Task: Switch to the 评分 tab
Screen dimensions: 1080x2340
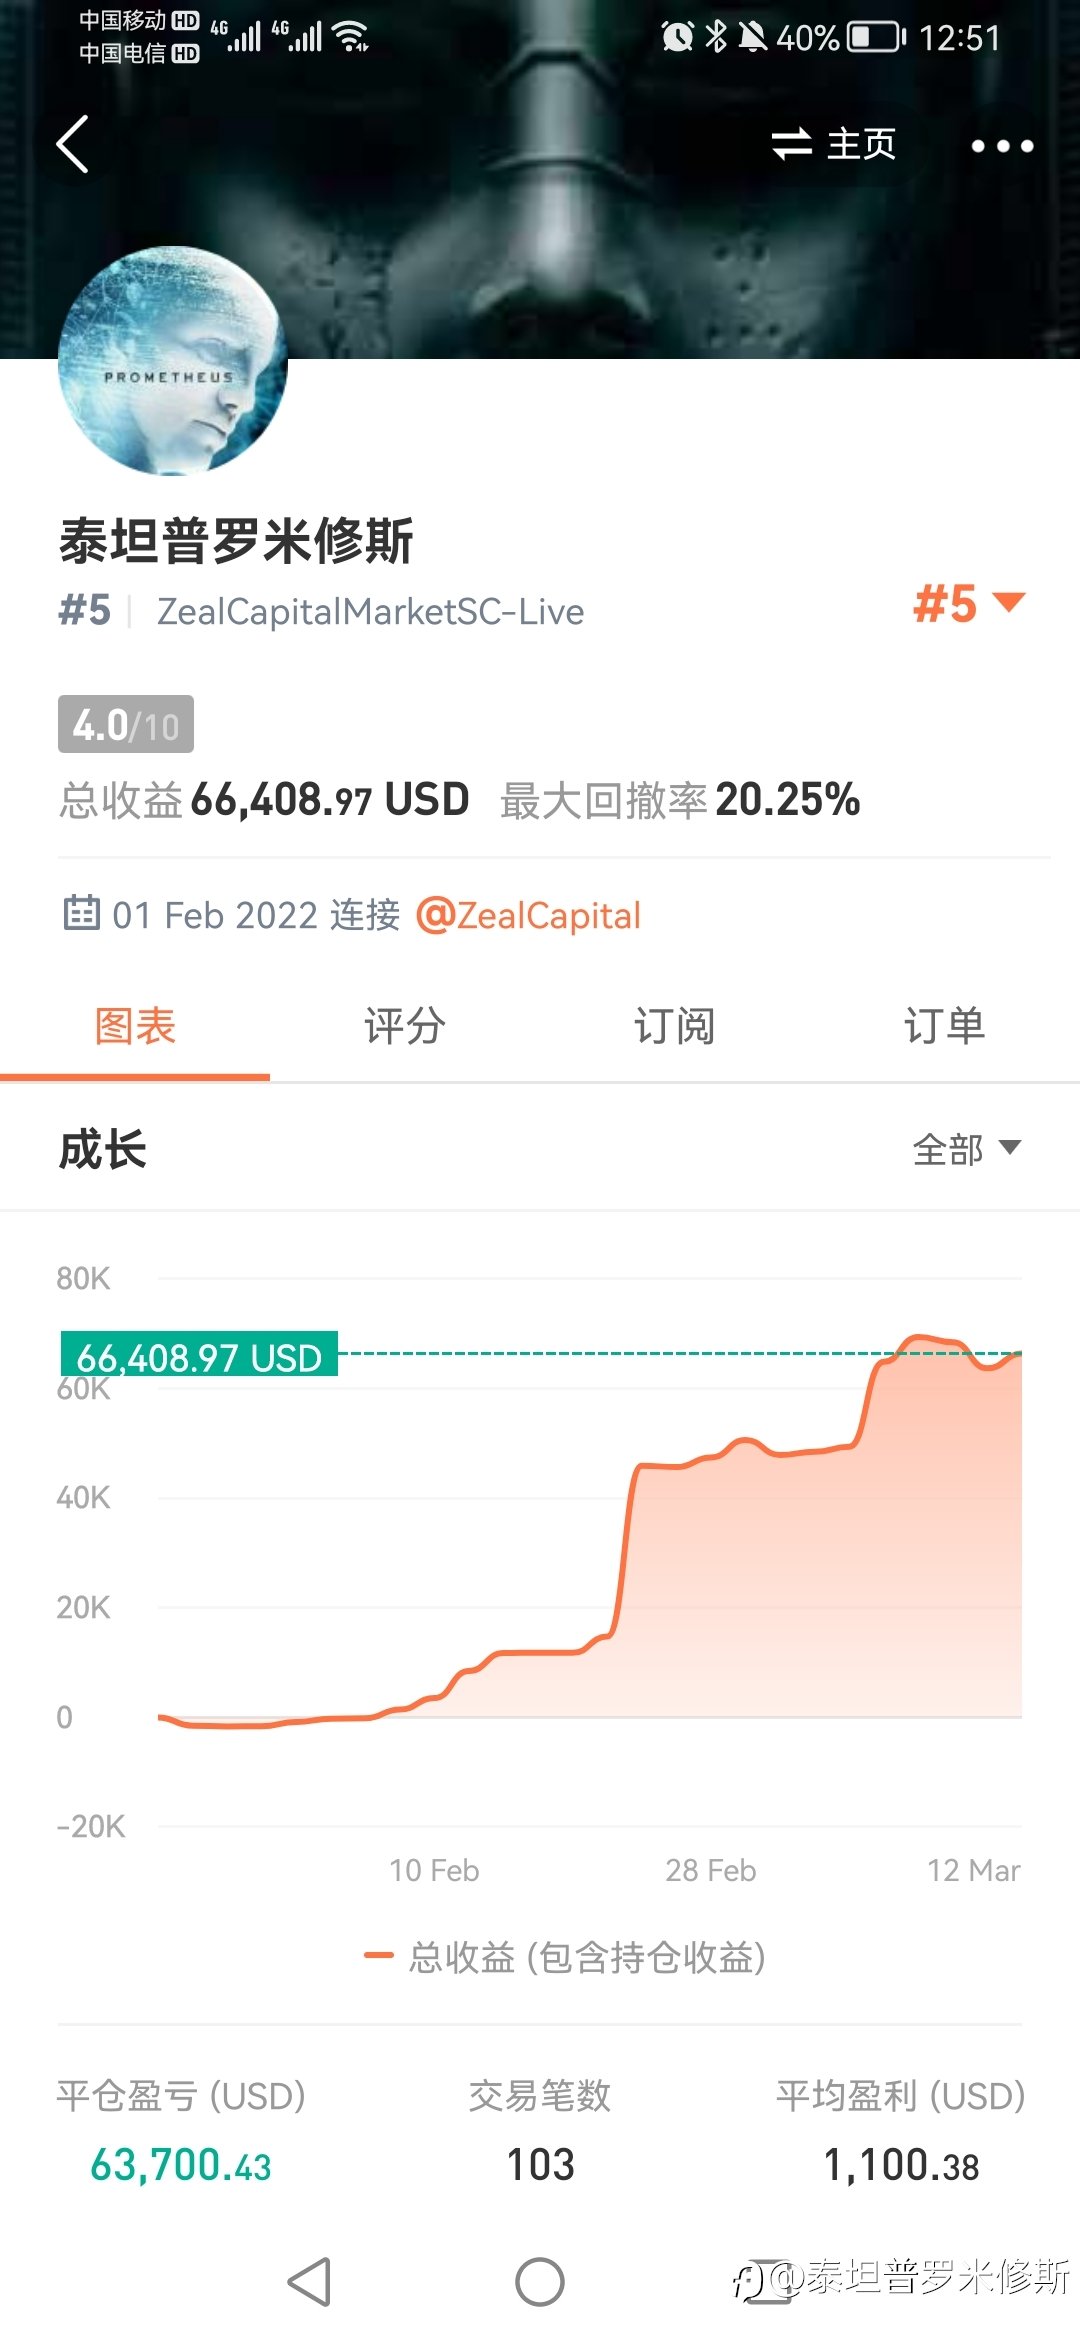Action: (404, 1026)
